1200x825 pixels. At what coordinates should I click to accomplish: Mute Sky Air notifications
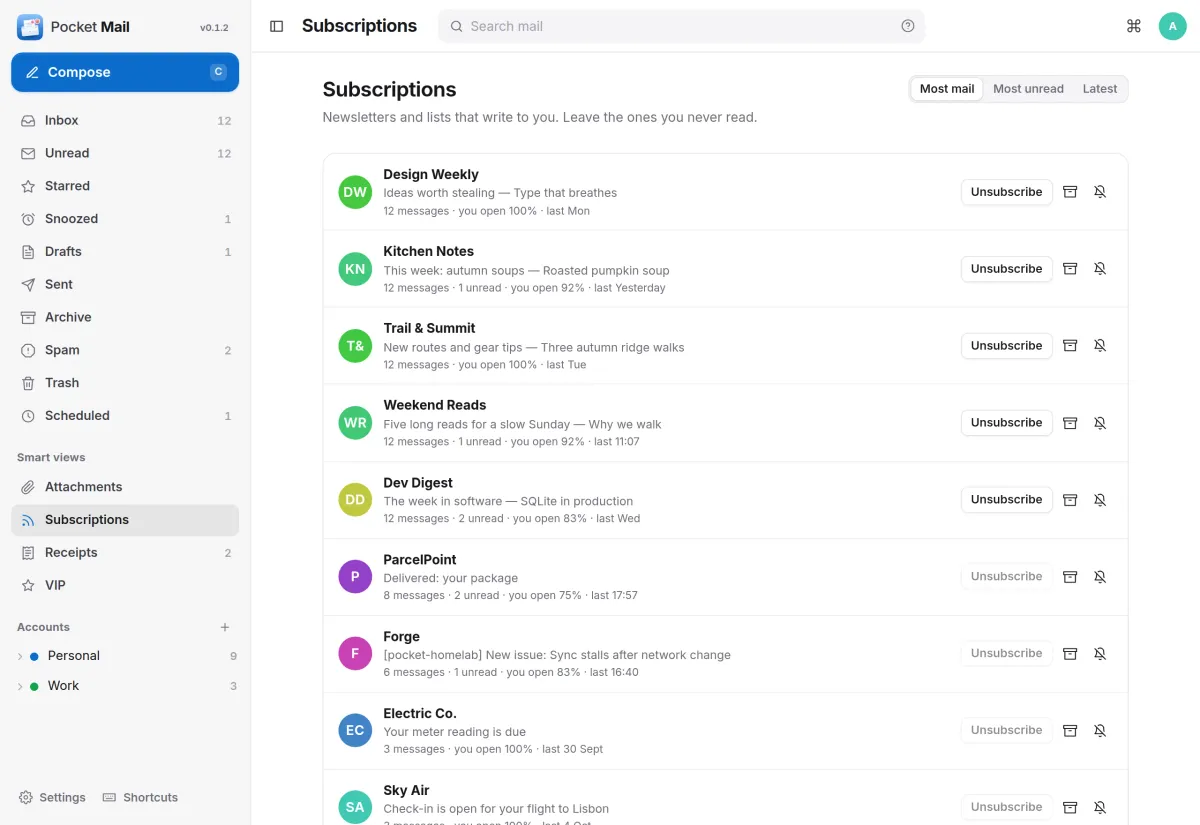[x=1100, y=807]
